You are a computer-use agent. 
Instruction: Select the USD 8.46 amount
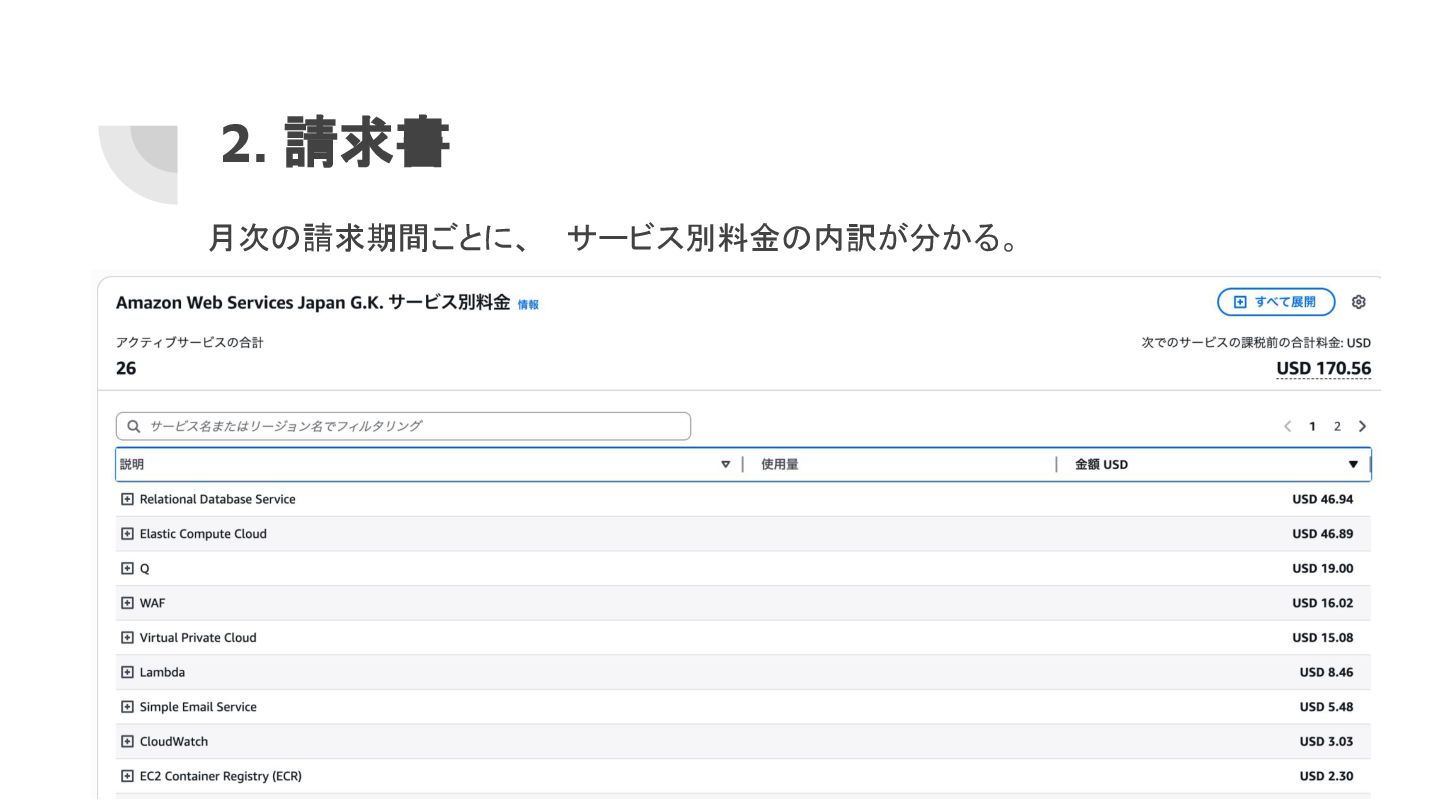point(1326,672)
